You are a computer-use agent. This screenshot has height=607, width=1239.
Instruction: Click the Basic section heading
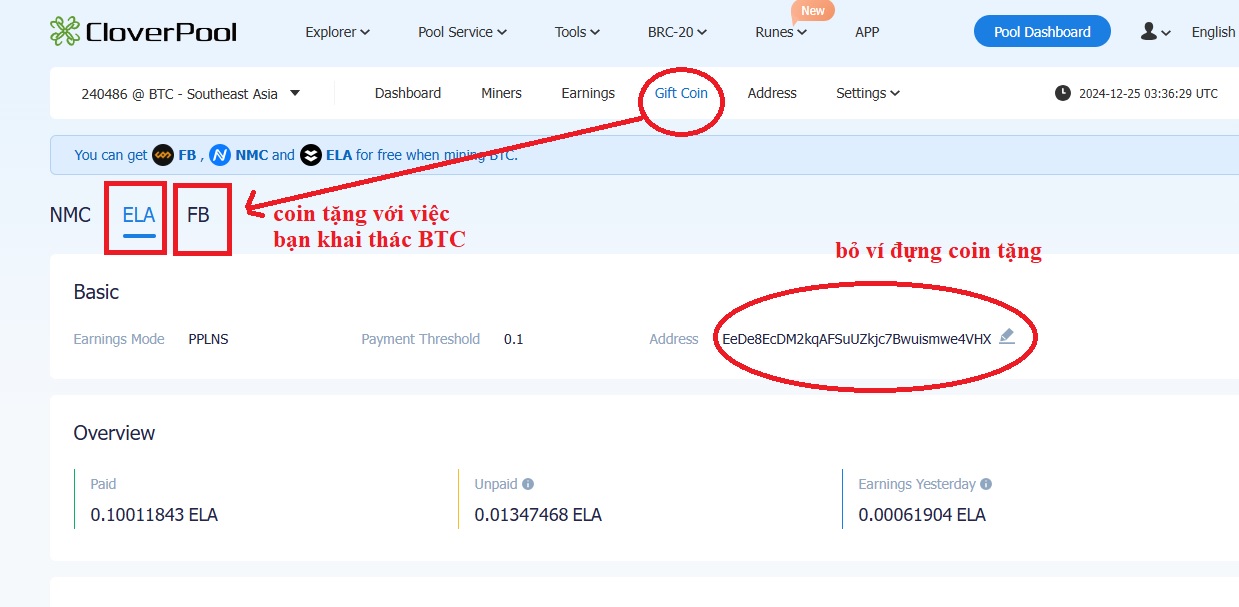click(96, 292)
